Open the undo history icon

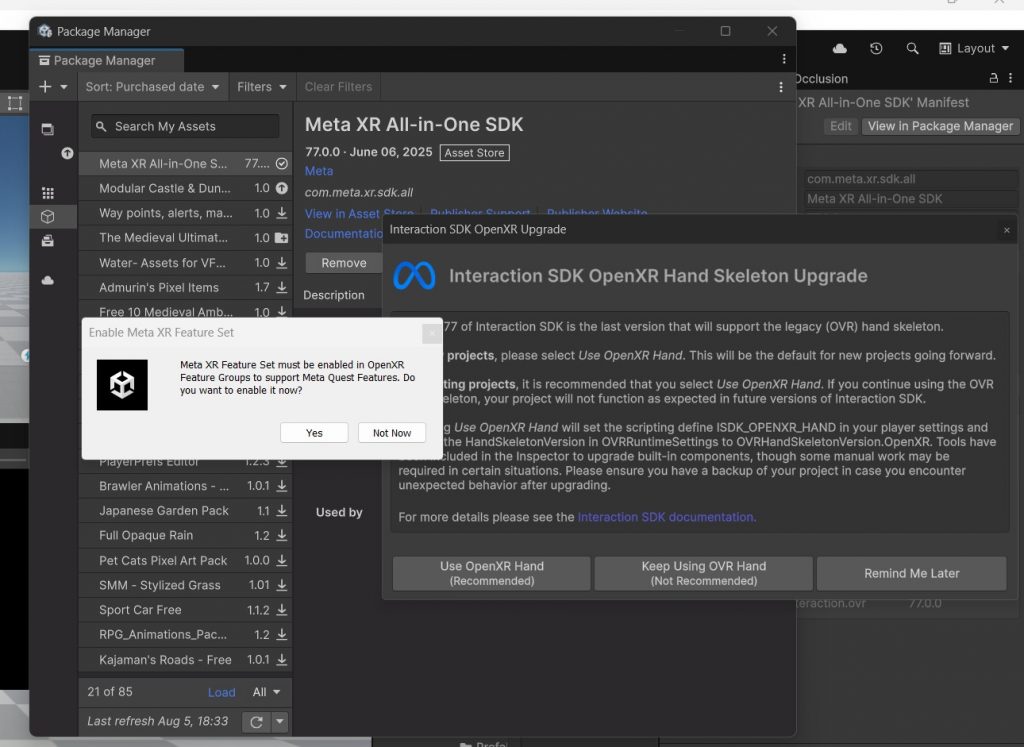(x=876, y=48)
